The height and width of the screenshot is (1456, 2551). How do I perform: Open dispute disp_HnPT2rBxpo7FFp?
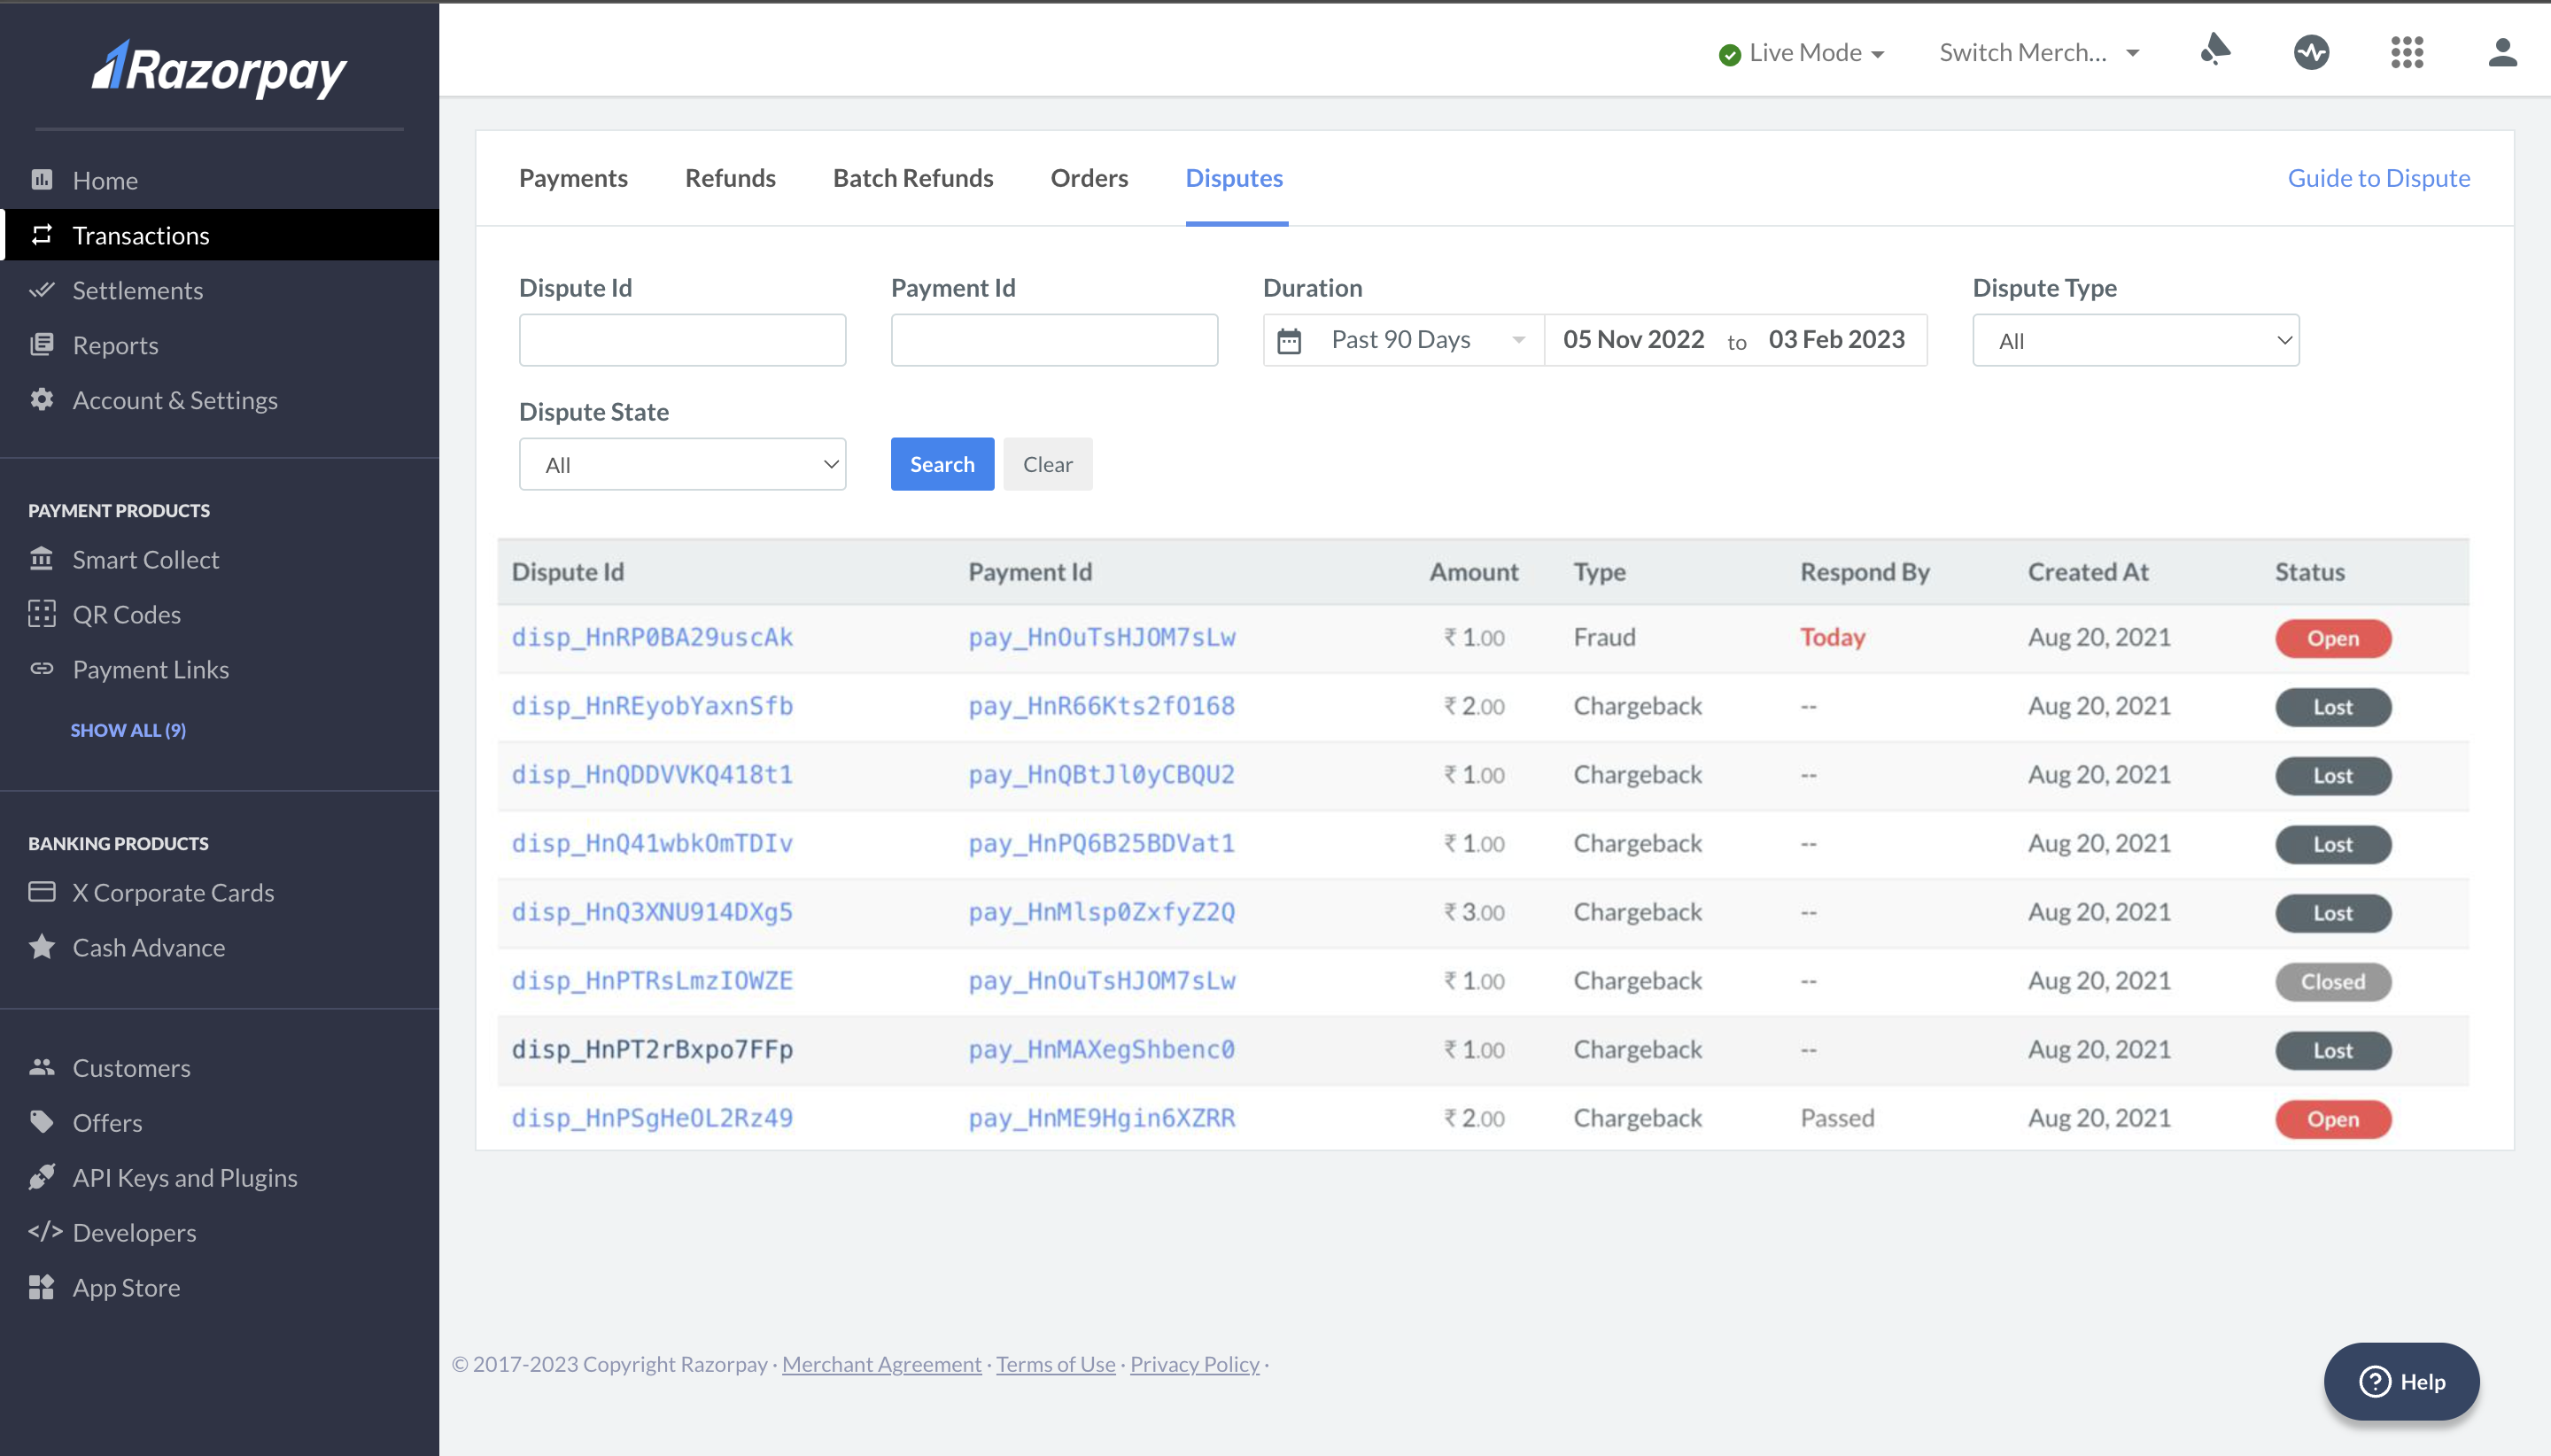(x=652, y=1049)
